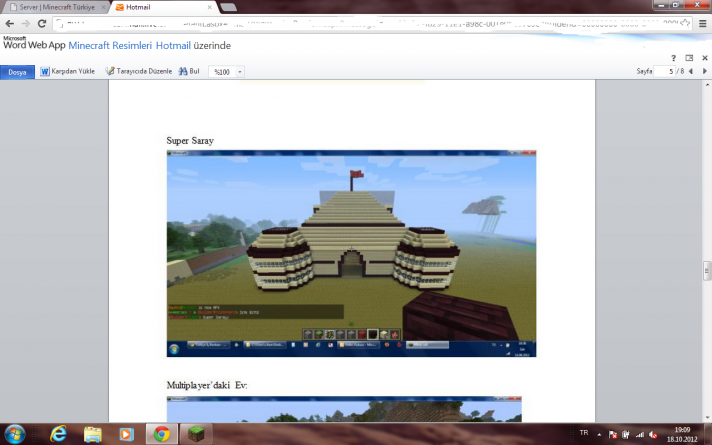The image size is (712, 445).
Task: Click scroll up arrow of document
Action: coord(707,84)
